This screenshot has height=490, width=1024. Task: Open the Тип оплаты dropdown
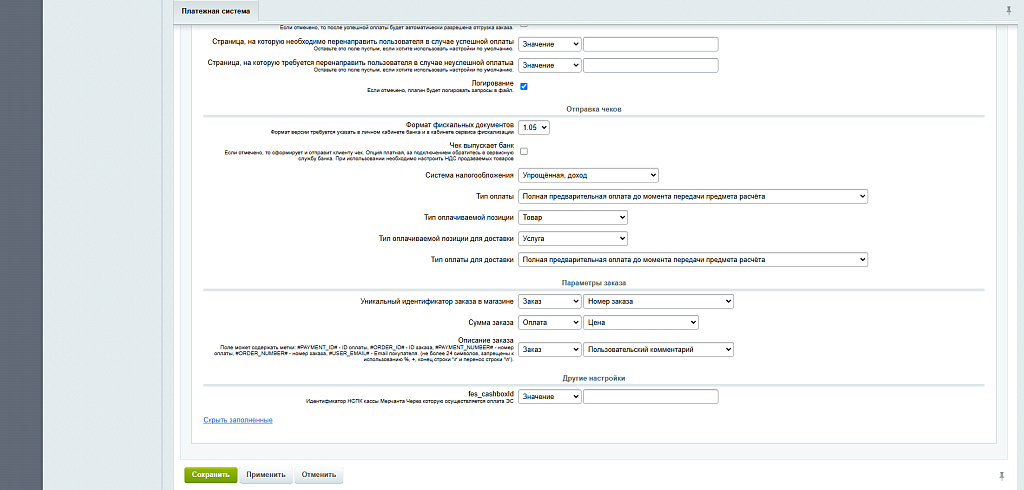click(692, 197)
